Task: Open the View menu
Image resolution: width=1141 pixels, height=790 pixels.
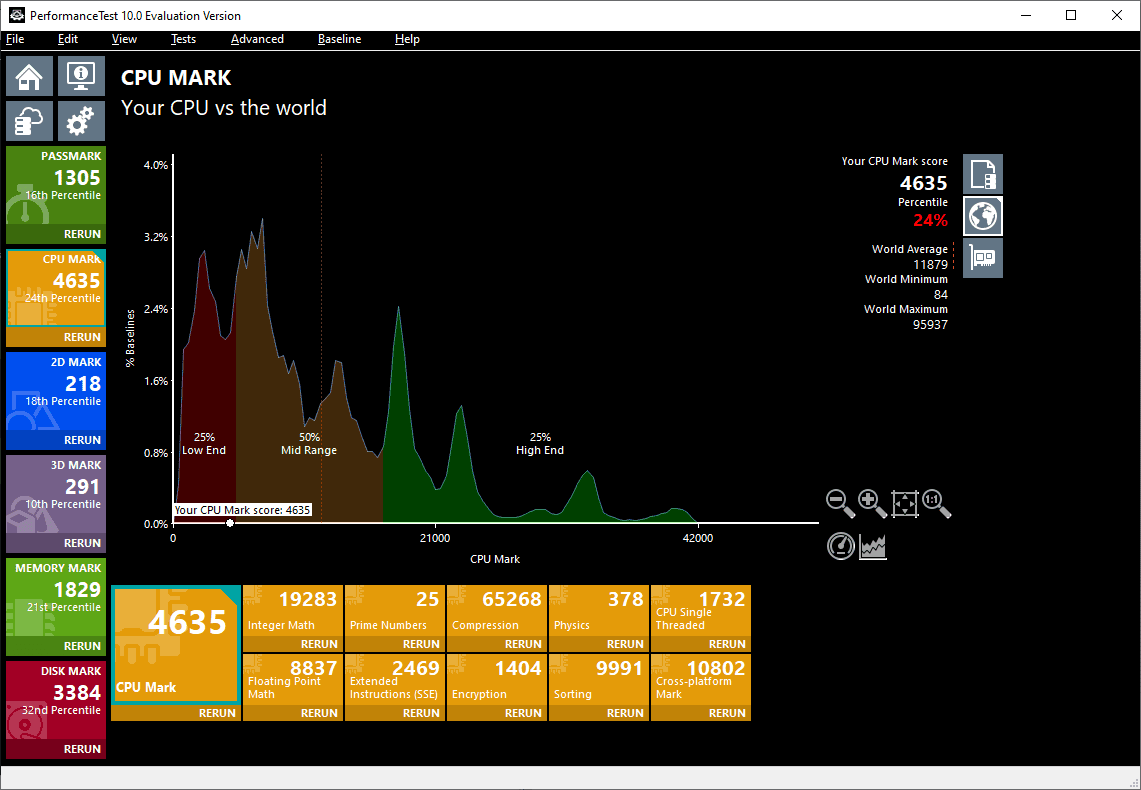Action: coord(124,39)
